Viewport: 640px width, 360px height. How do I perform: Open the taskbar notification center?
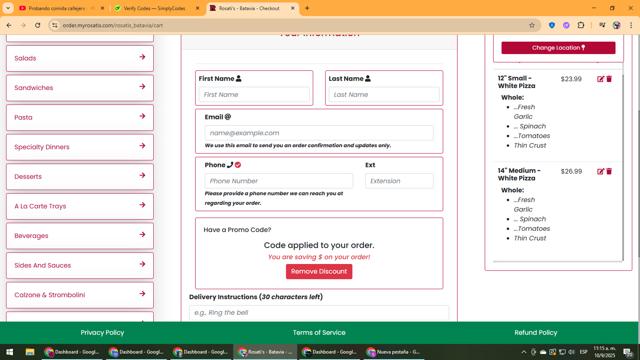tap(628, 352)
